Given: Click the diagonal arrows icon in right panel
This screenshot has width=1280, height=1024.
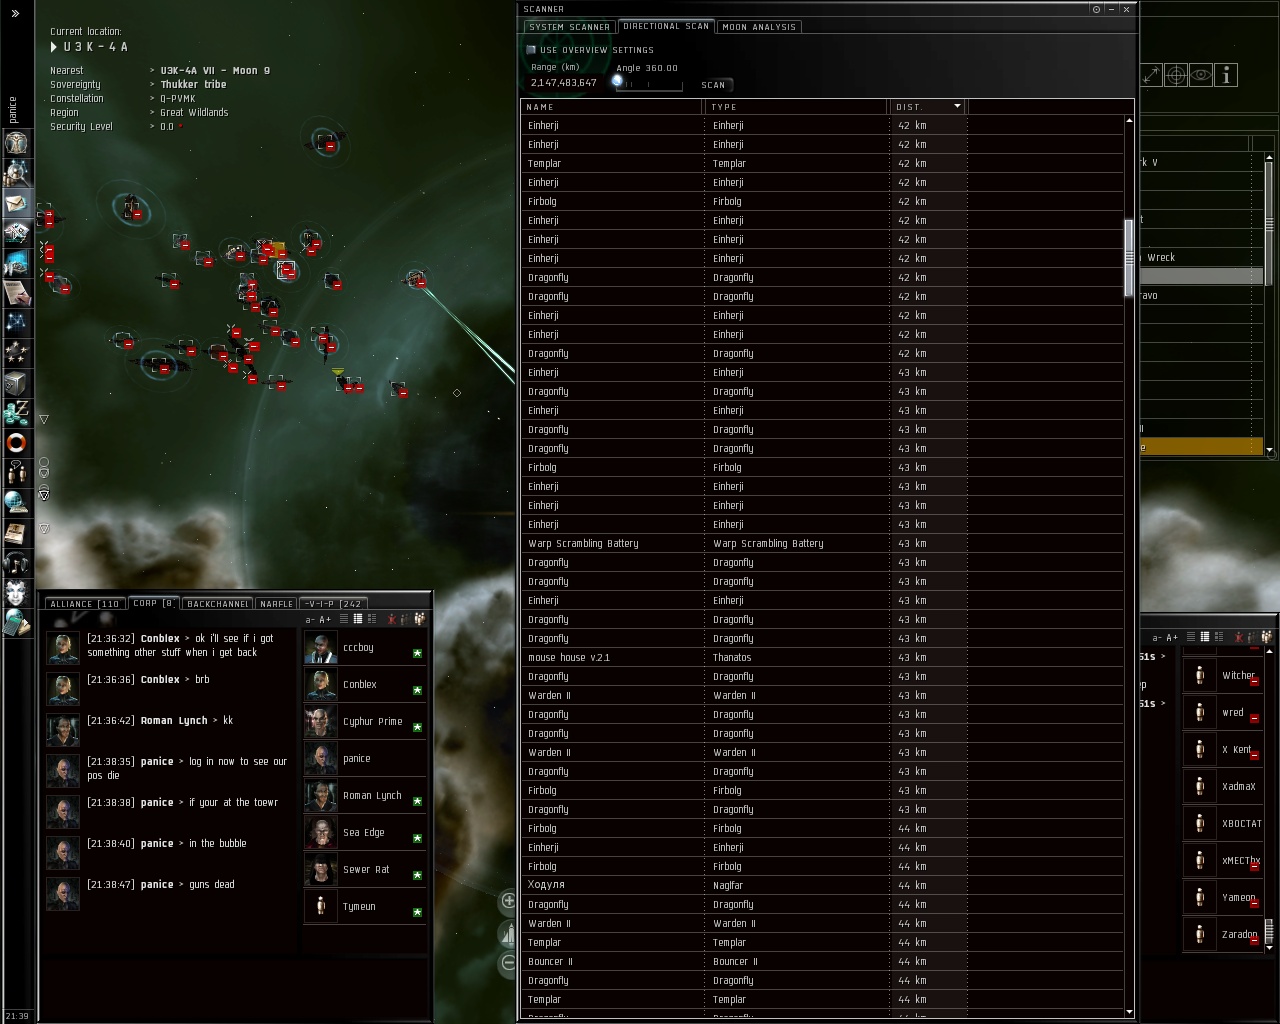Looking at the screenshot, I should tap(1151, 75).
